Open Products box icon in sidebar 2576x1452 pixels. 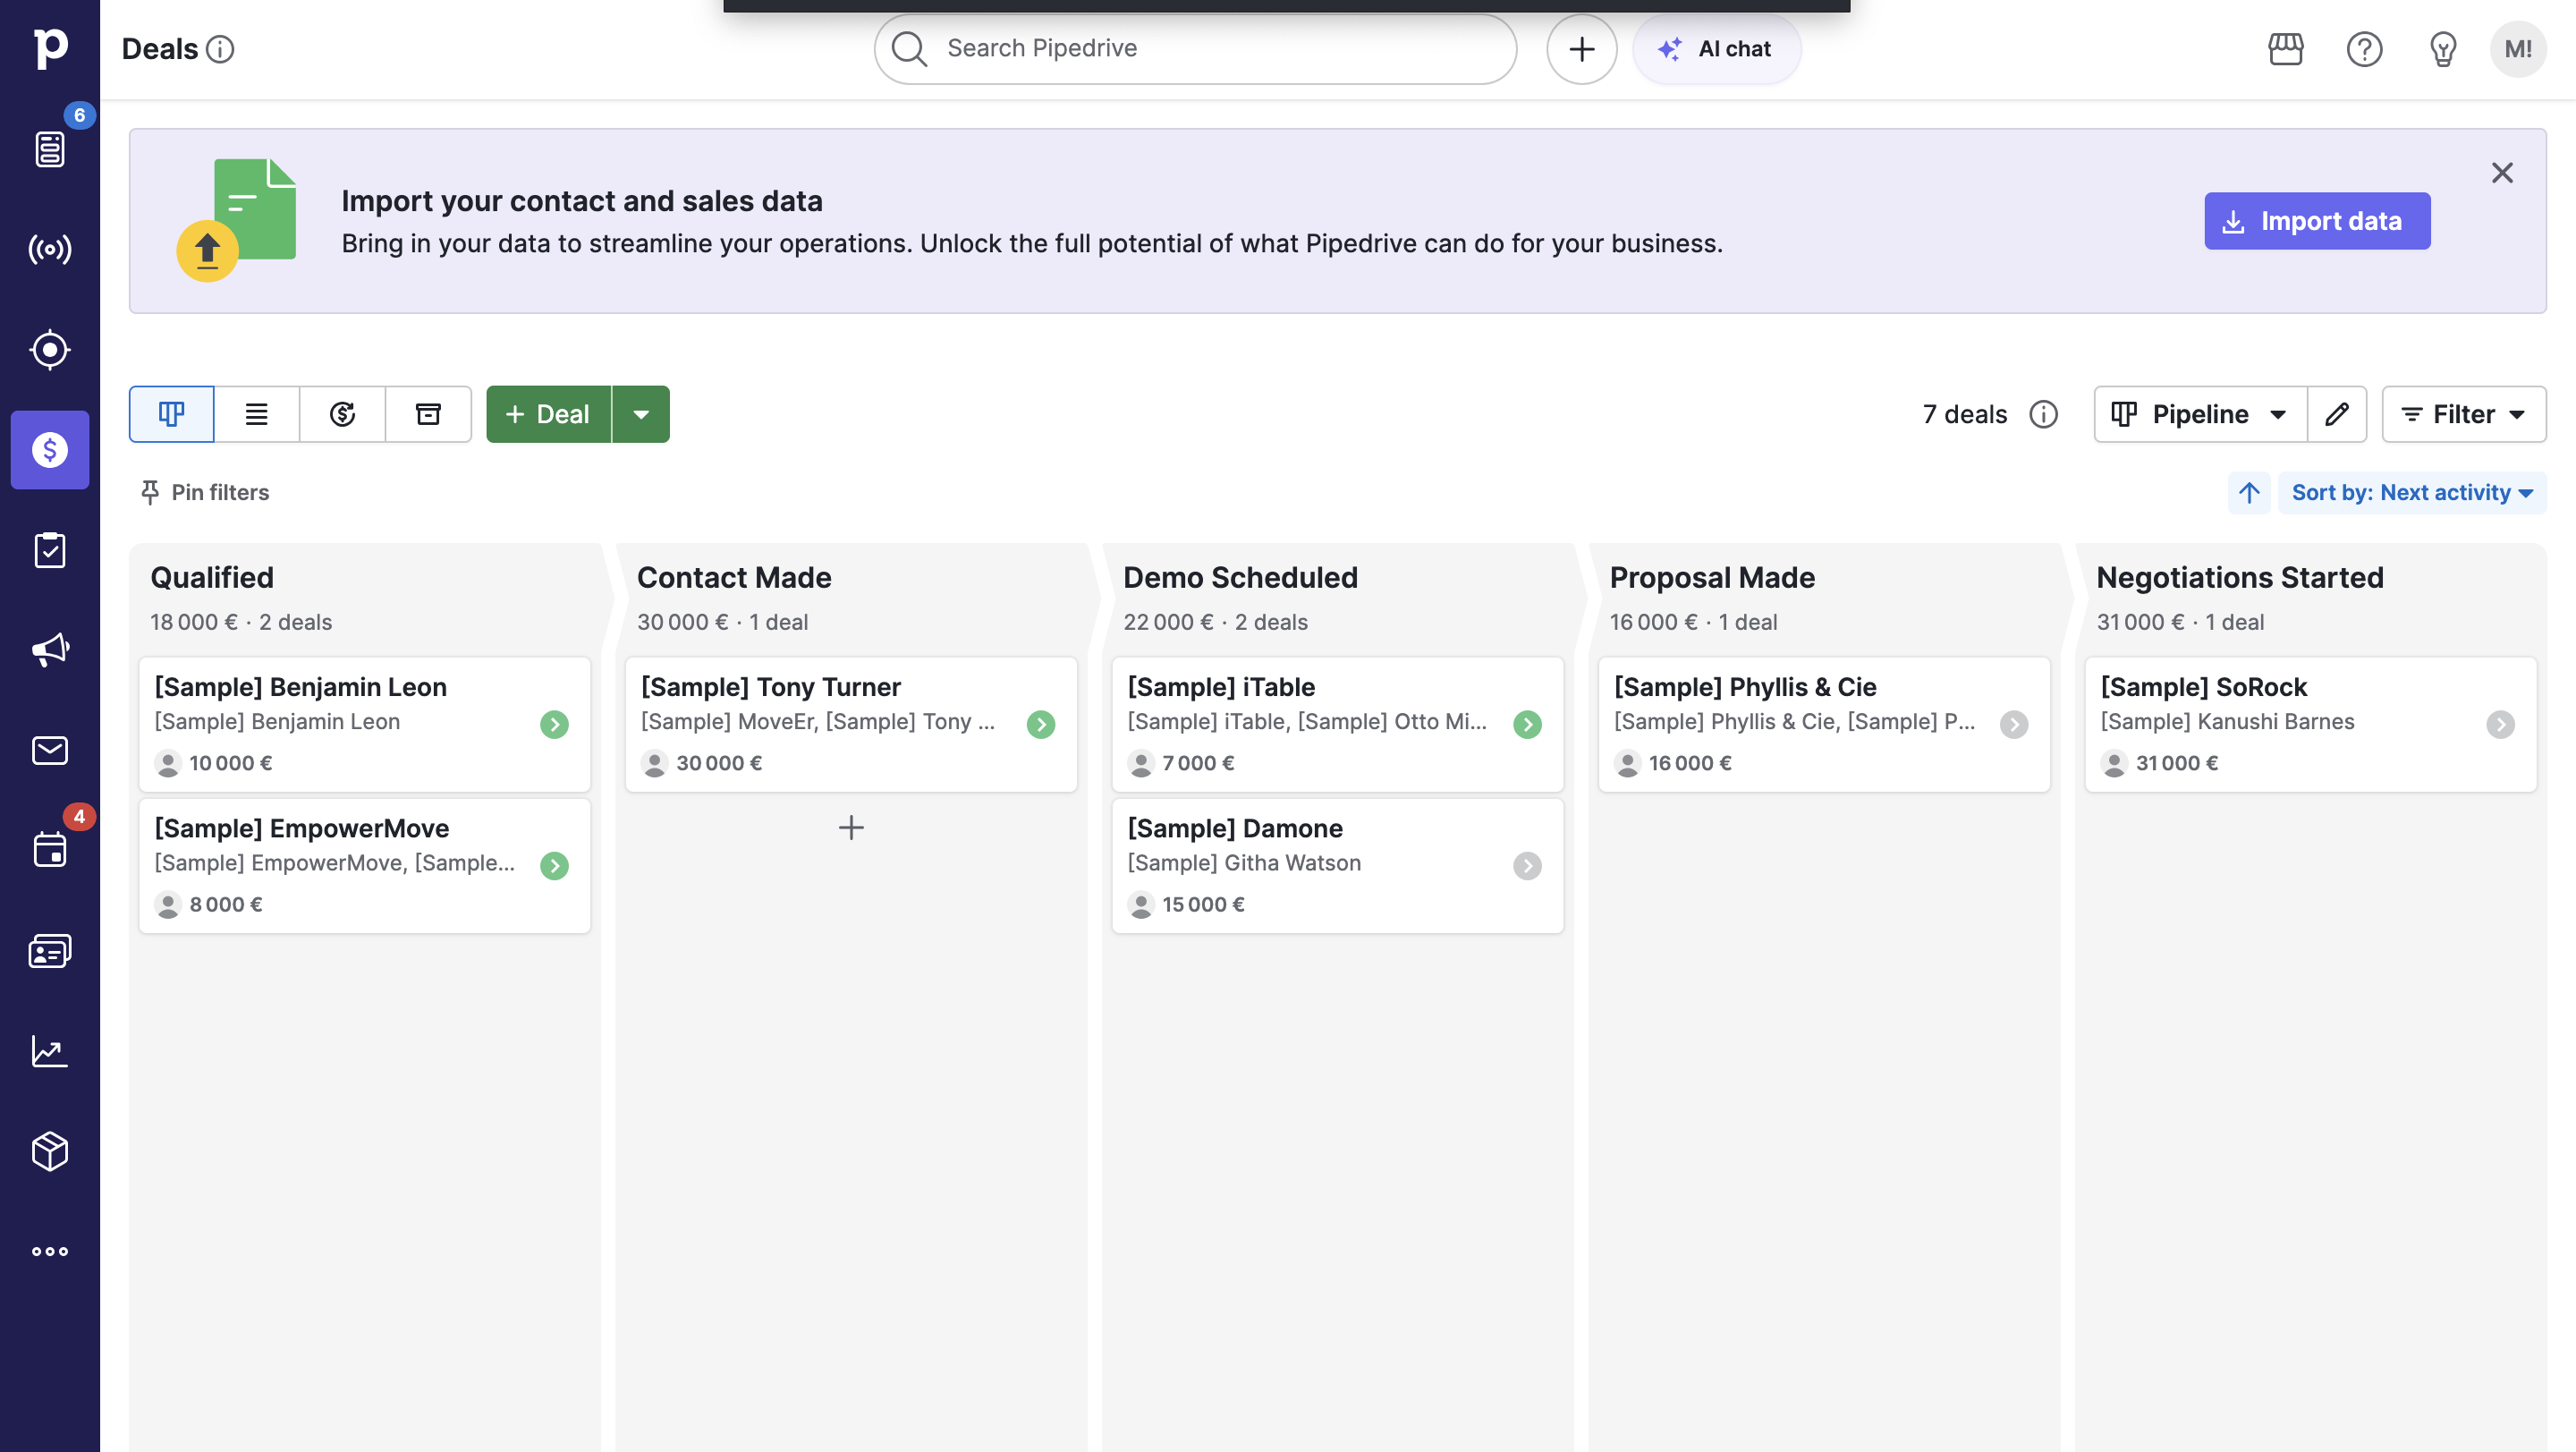50,1151
